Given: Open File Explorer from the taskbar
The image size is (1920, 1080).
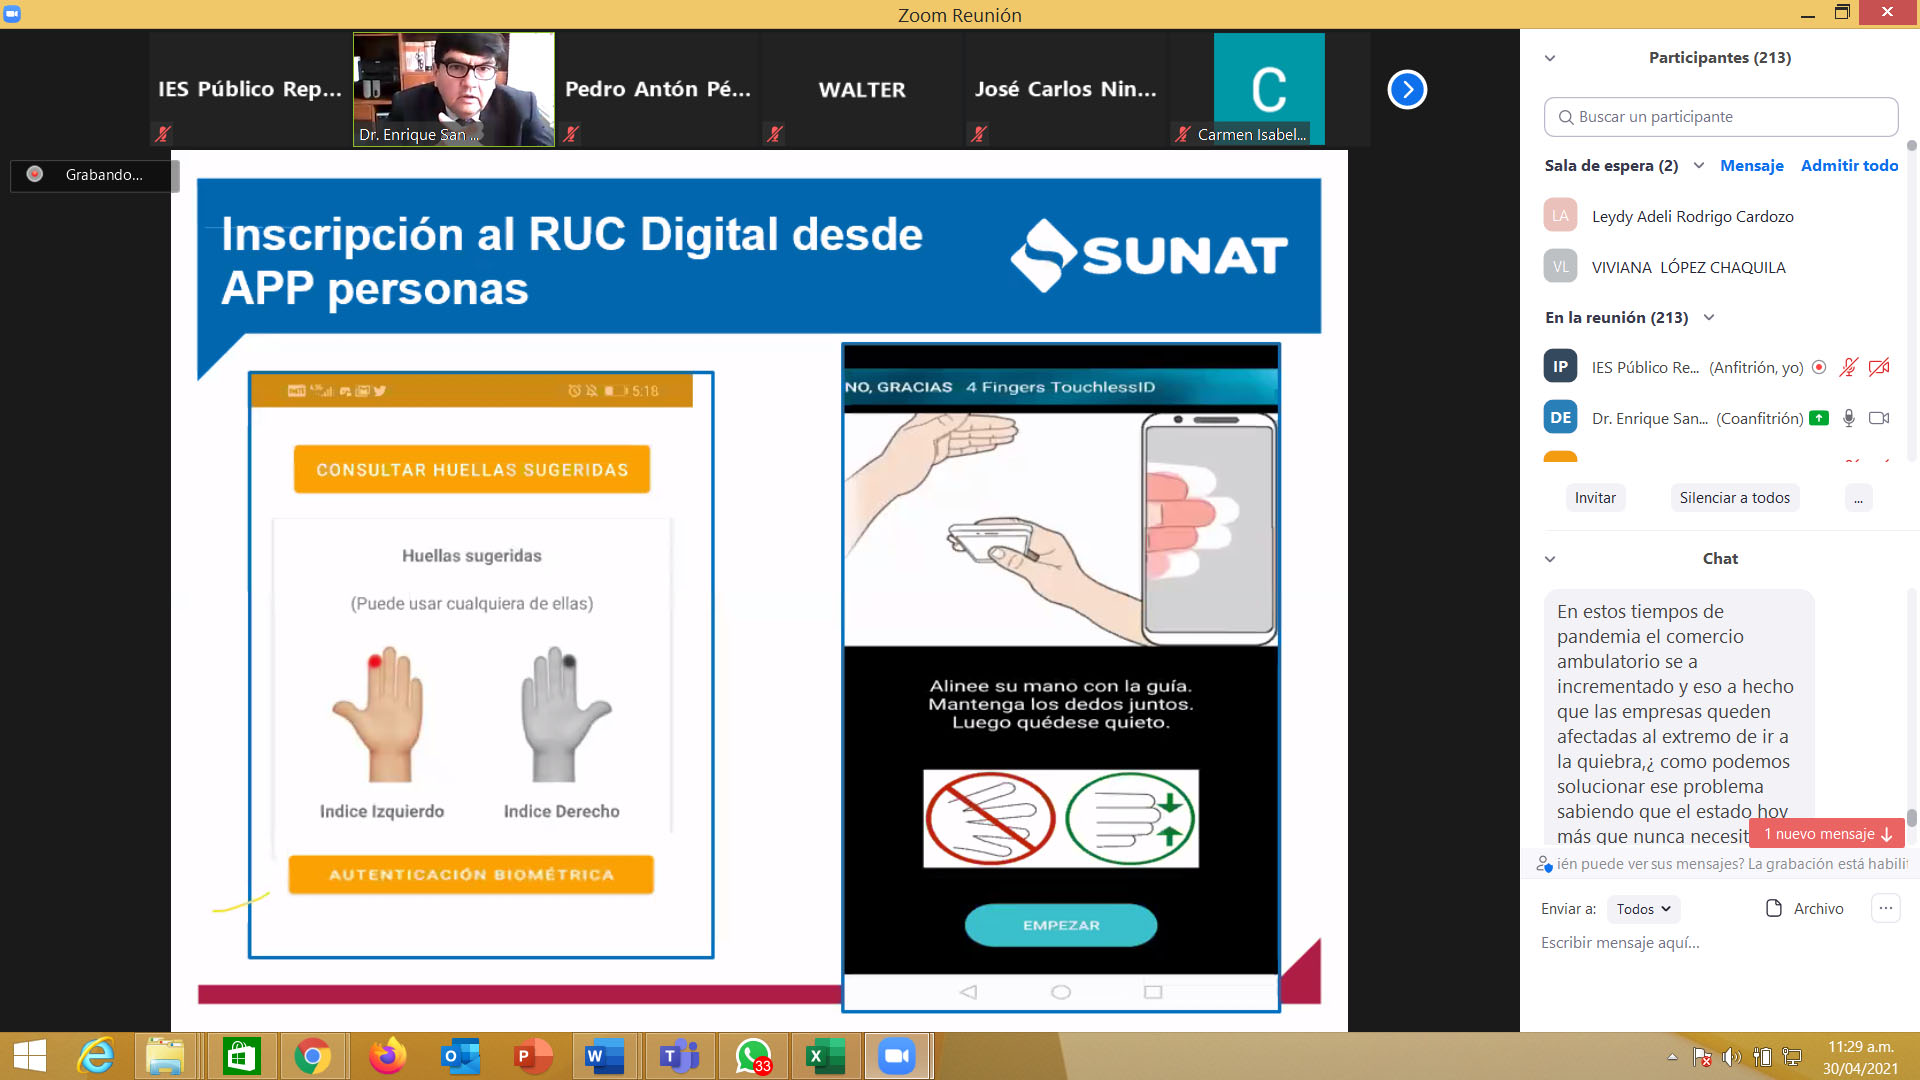Looking at the screenshot, I should tap(165, 1056).
